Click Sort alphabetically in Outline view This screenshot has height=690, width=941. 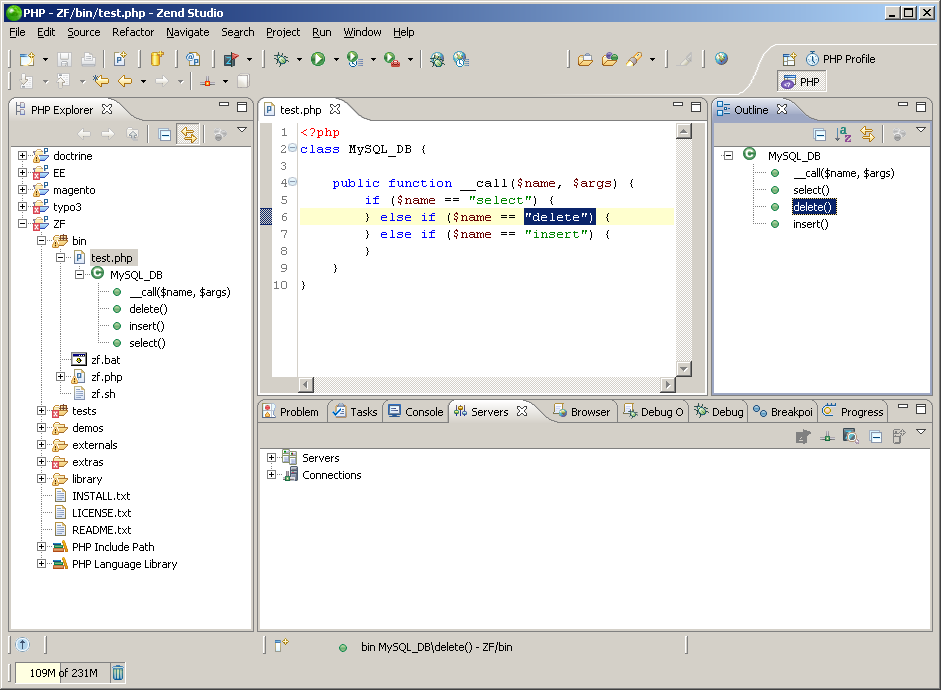click(843, 134)
